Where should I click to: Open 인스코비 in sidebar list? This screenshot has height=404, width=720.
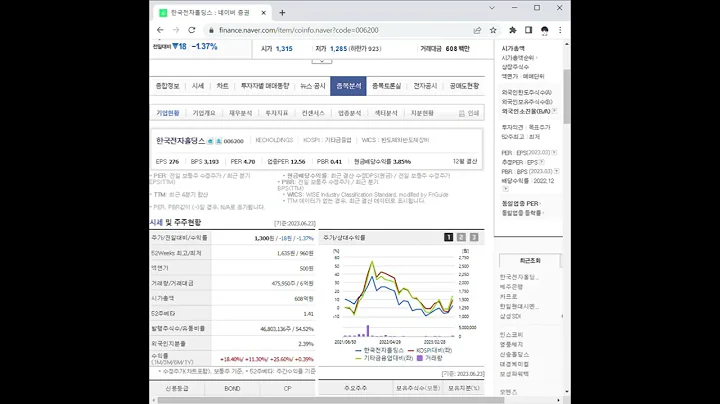(511, 335)
